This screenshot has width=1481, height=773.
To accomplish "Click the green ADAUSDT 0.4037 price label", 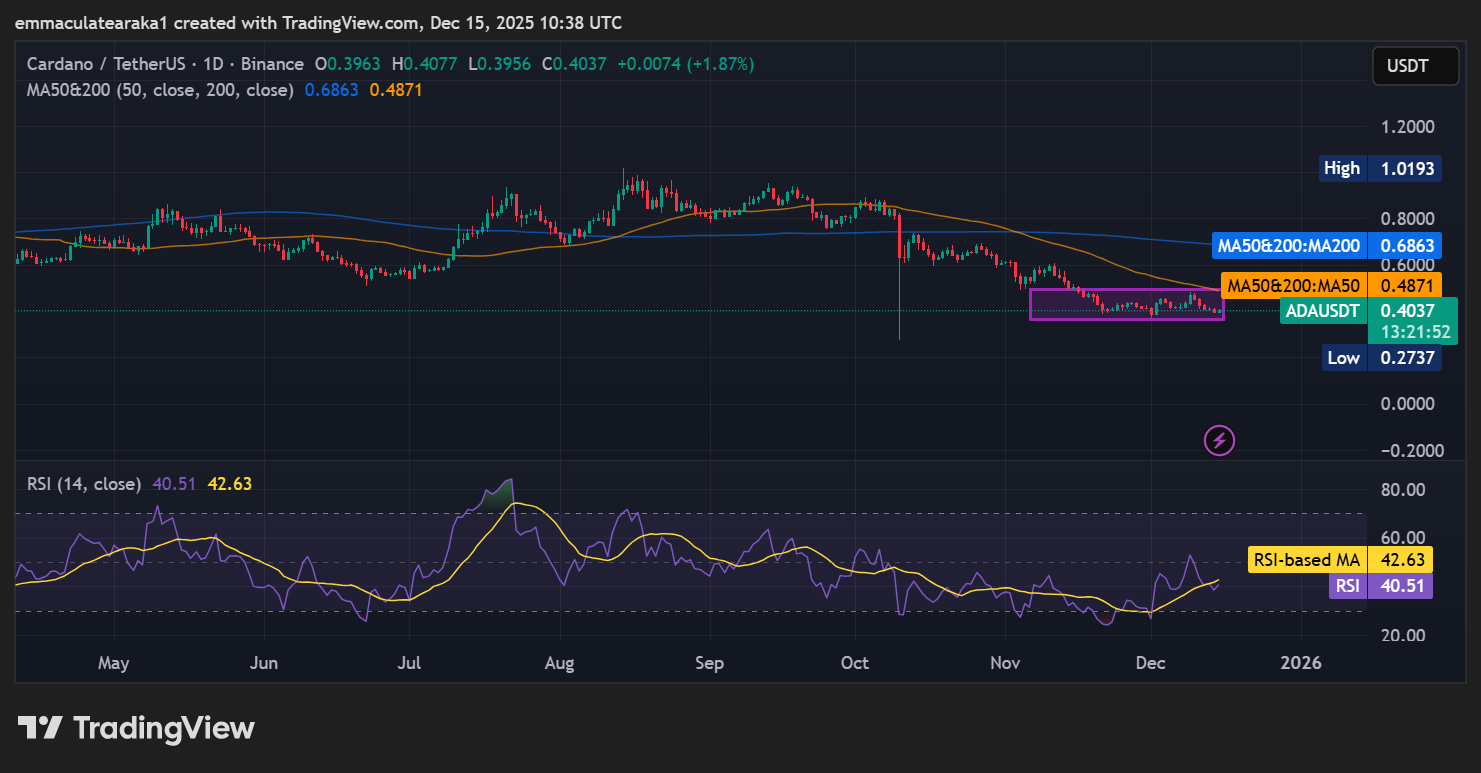I will tap(1367, 311).
